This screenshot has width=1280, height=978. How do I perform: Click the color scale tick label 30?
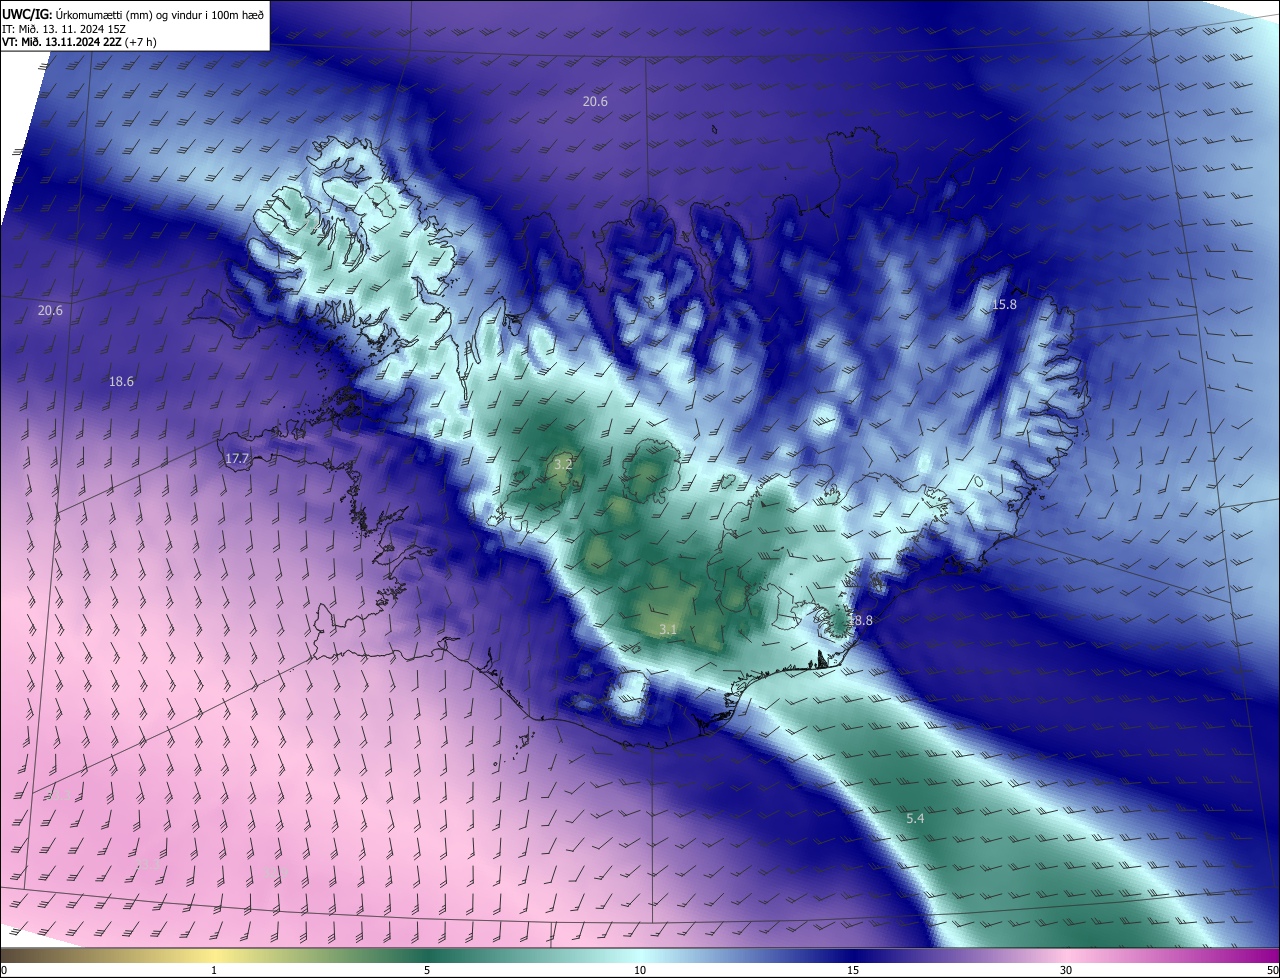click(1066, 970)
